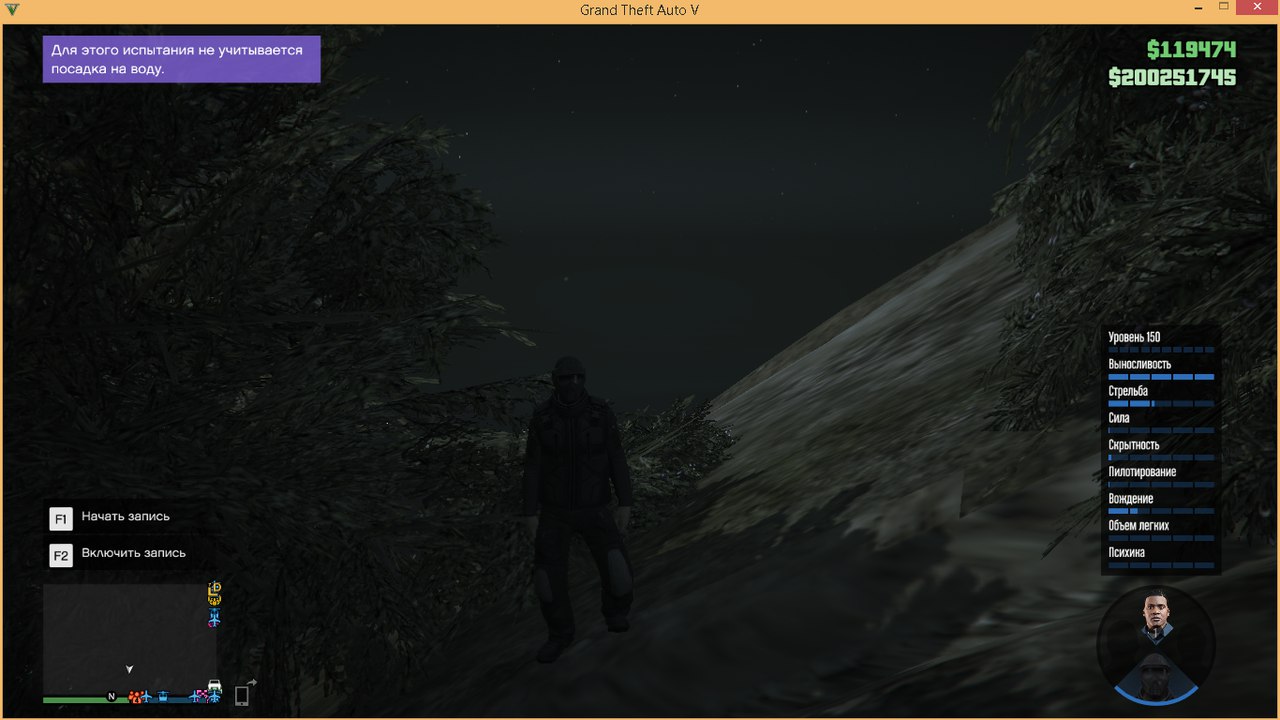Click the north 'N' compass marker on minimap

point(111,696)
